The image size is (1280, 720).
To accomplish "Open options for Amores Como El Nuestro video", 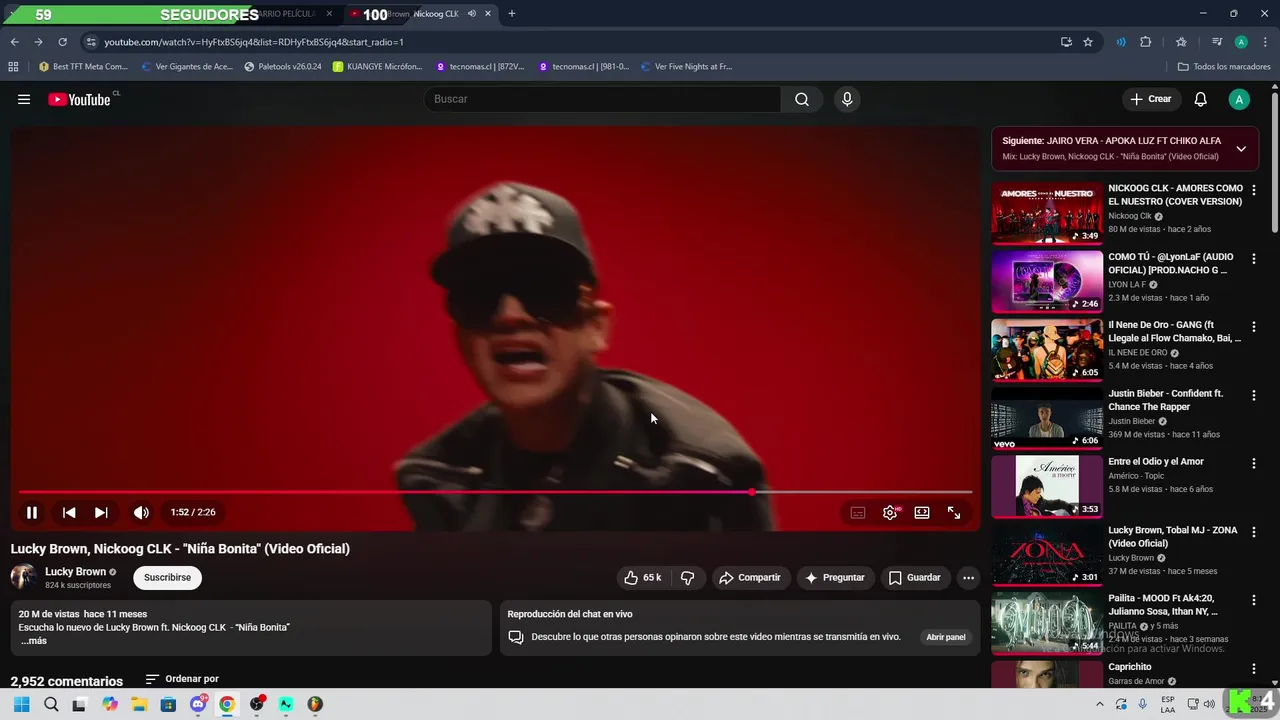I will [1253, 190].
